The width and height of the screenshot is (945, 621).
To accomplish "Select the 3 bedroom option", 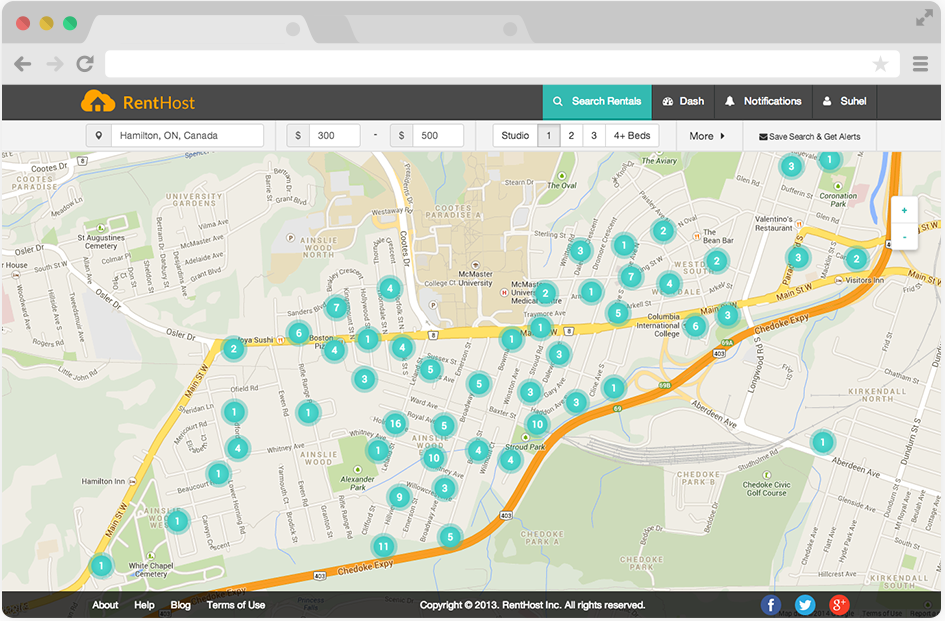I will click(594, 136).
